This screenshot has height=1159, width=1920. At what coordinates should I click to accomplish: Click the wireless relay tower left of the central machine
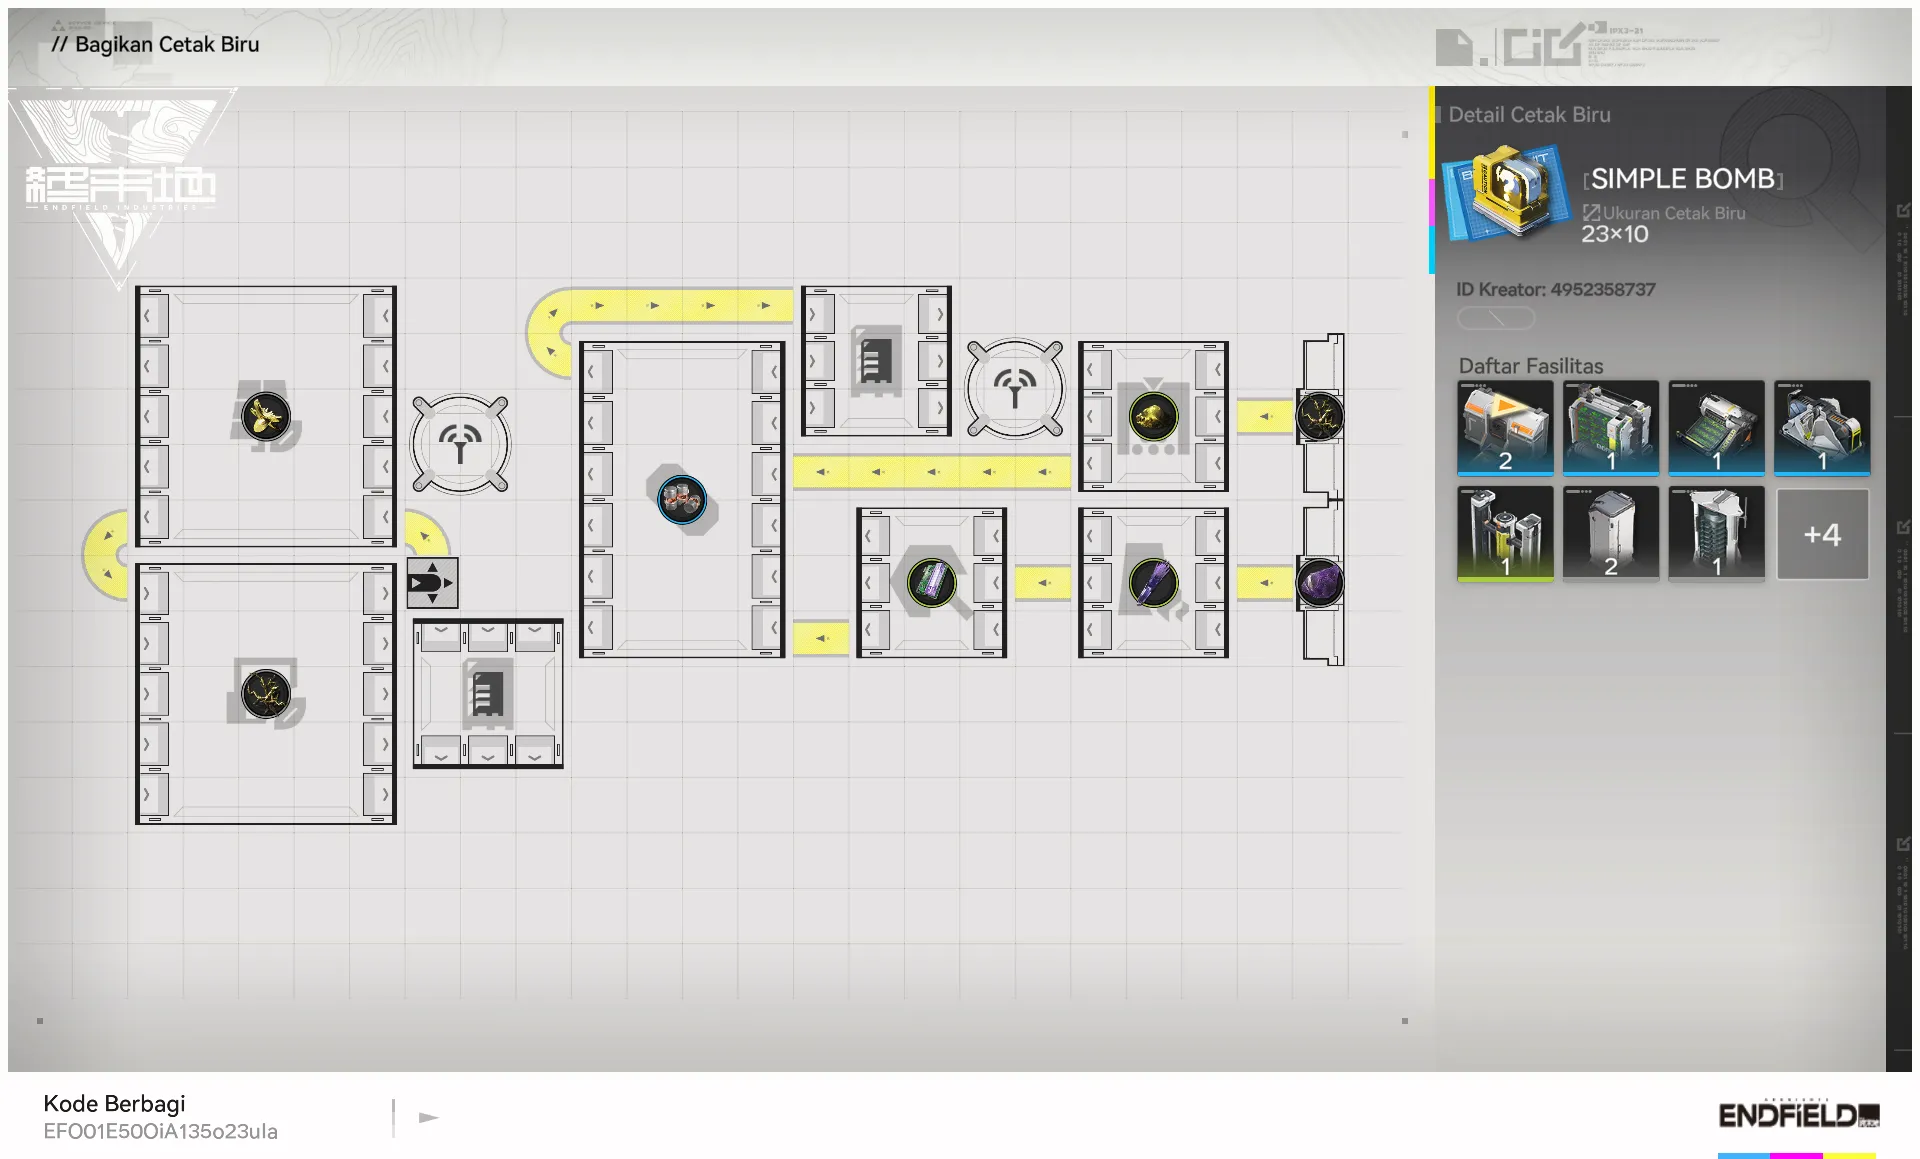tap(460, 444)
